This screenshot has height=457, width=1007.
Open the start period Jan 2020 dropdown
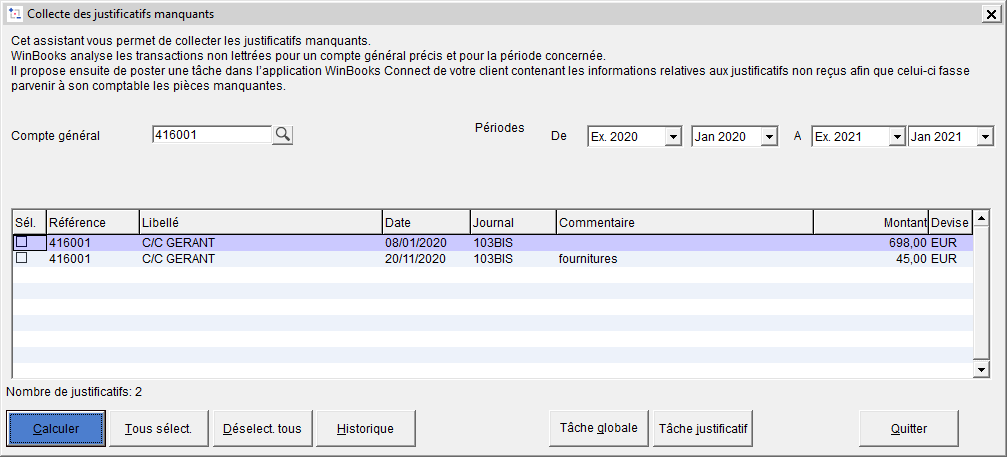click(x=768, y=137)
